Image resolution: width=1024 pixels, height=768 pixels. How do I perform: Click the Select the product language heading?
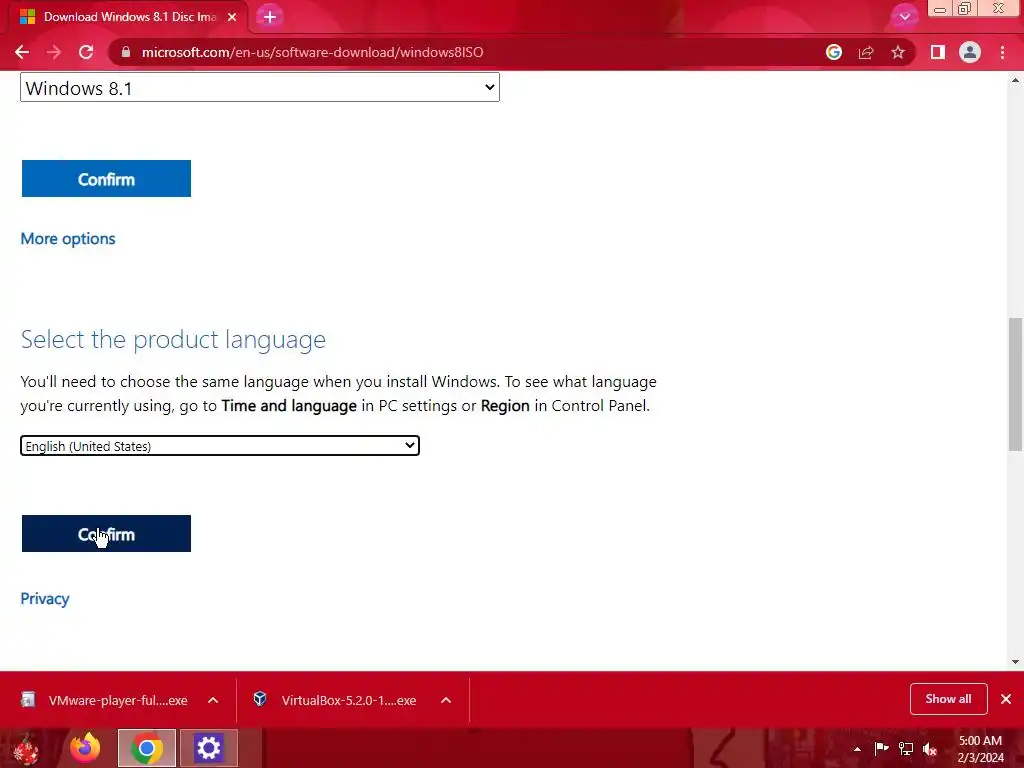point(173,340)
